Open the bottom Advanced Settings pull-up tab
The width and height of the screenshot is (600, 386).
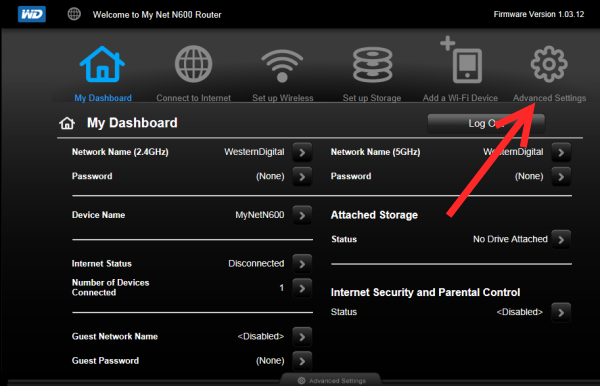coord(331,380)
